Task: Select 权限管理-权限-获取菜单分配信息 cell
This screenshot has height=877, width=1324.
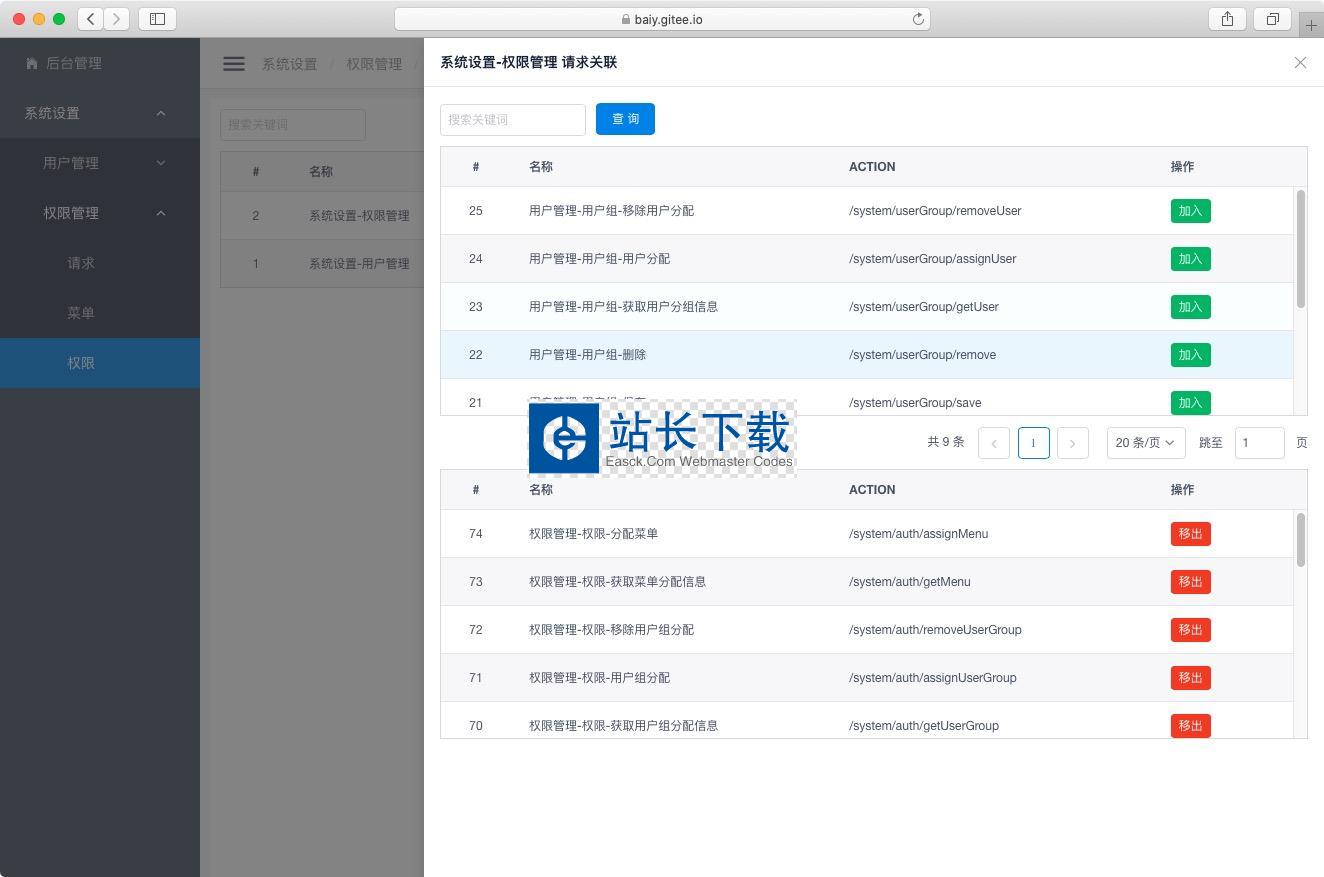Action: point(617,582)
